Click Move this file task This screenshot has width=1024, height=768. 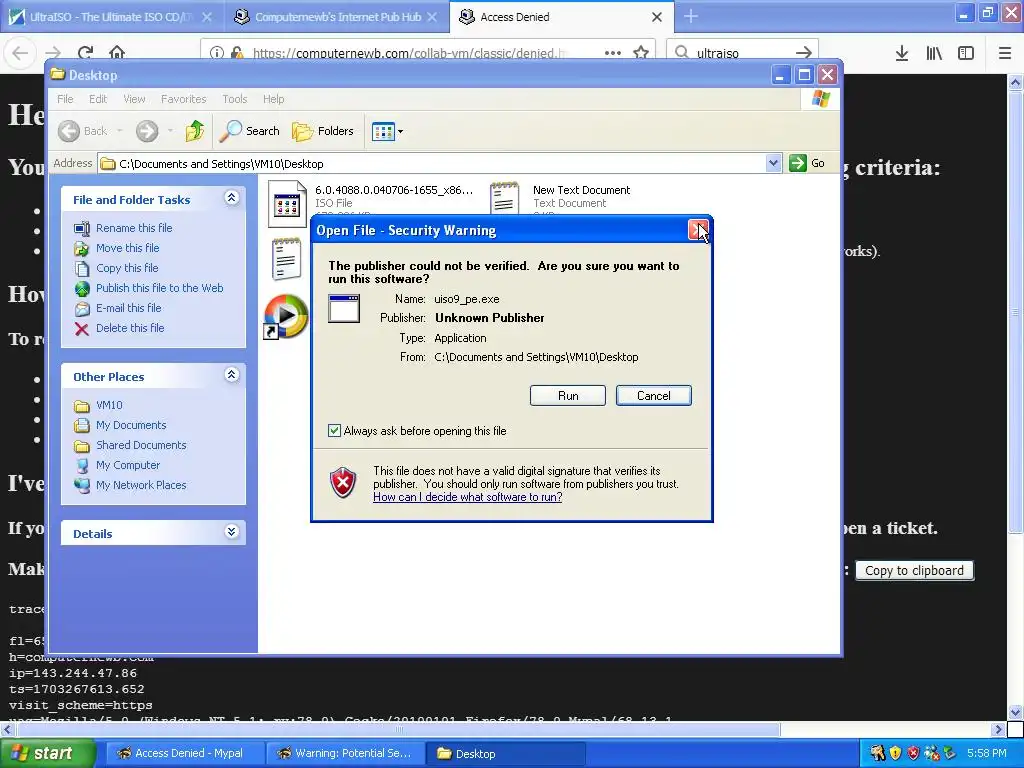[x=127, y=248]
